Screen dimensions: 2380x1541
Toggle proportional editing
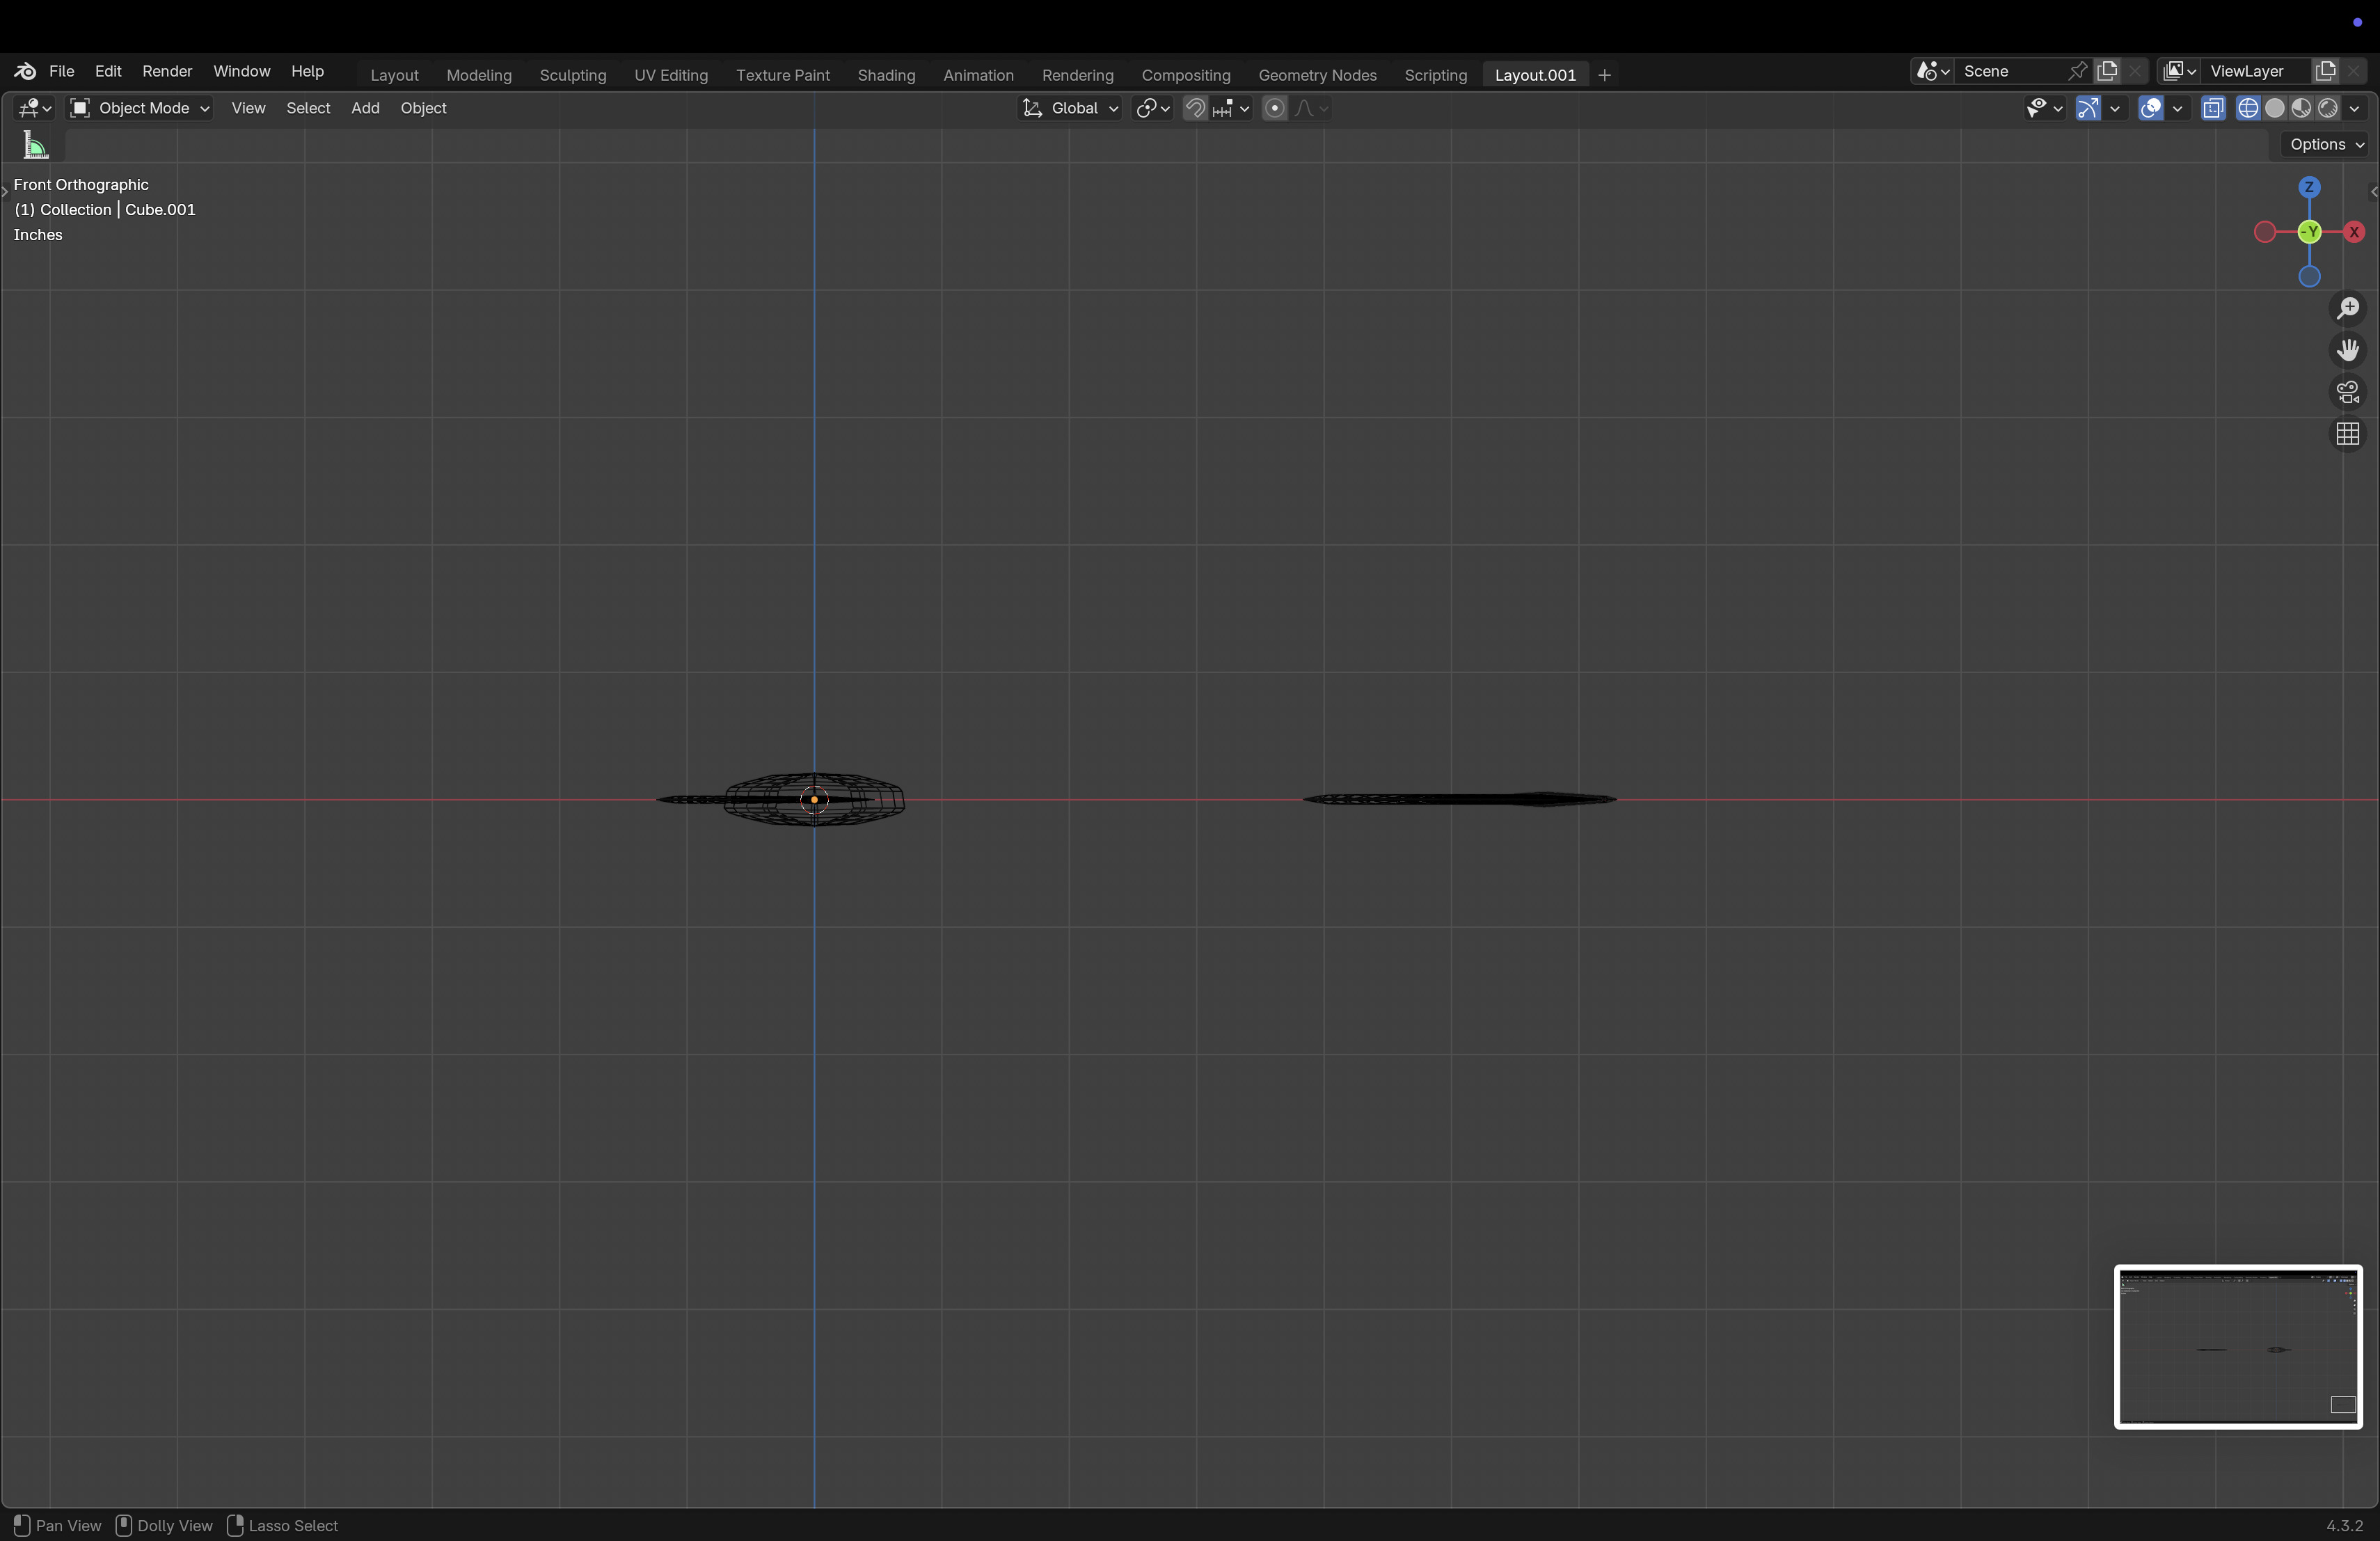pos(1274,108)
